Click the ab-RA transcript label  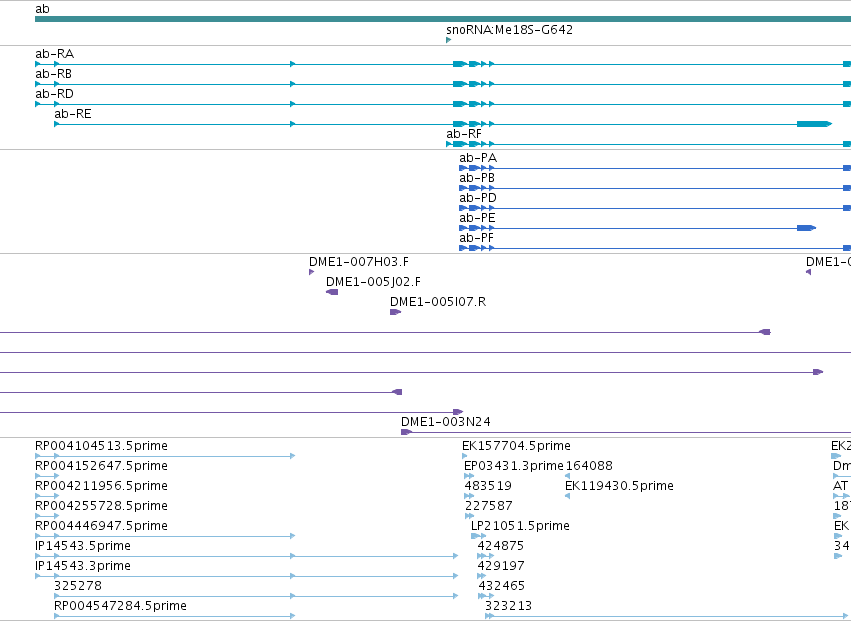54,54
